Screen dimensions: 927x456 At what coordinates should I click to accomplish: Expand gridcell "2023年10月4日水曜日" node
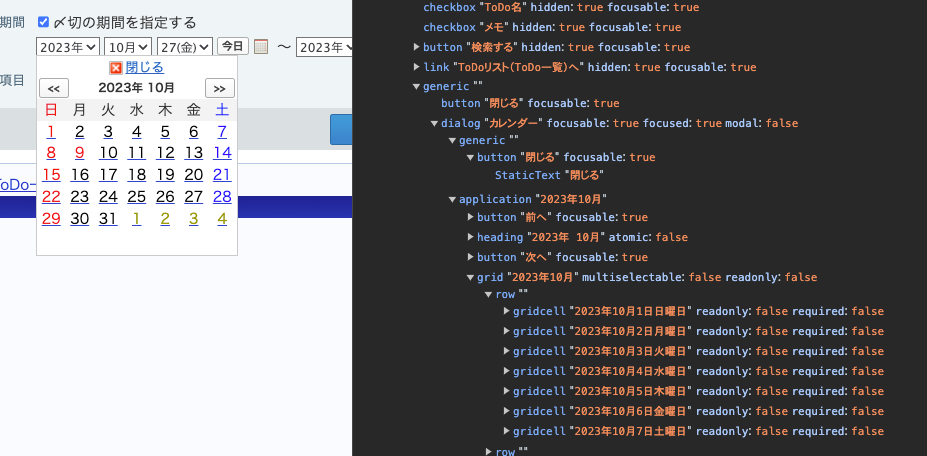coord(507,371)
